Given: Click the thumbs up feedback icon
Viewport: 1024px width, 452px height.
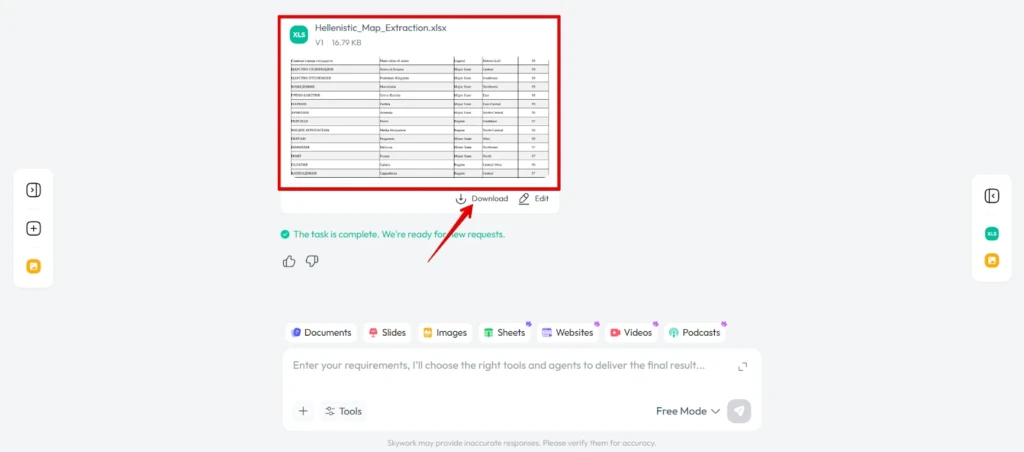Looking at the screenshot, I should tap(289, 261).
